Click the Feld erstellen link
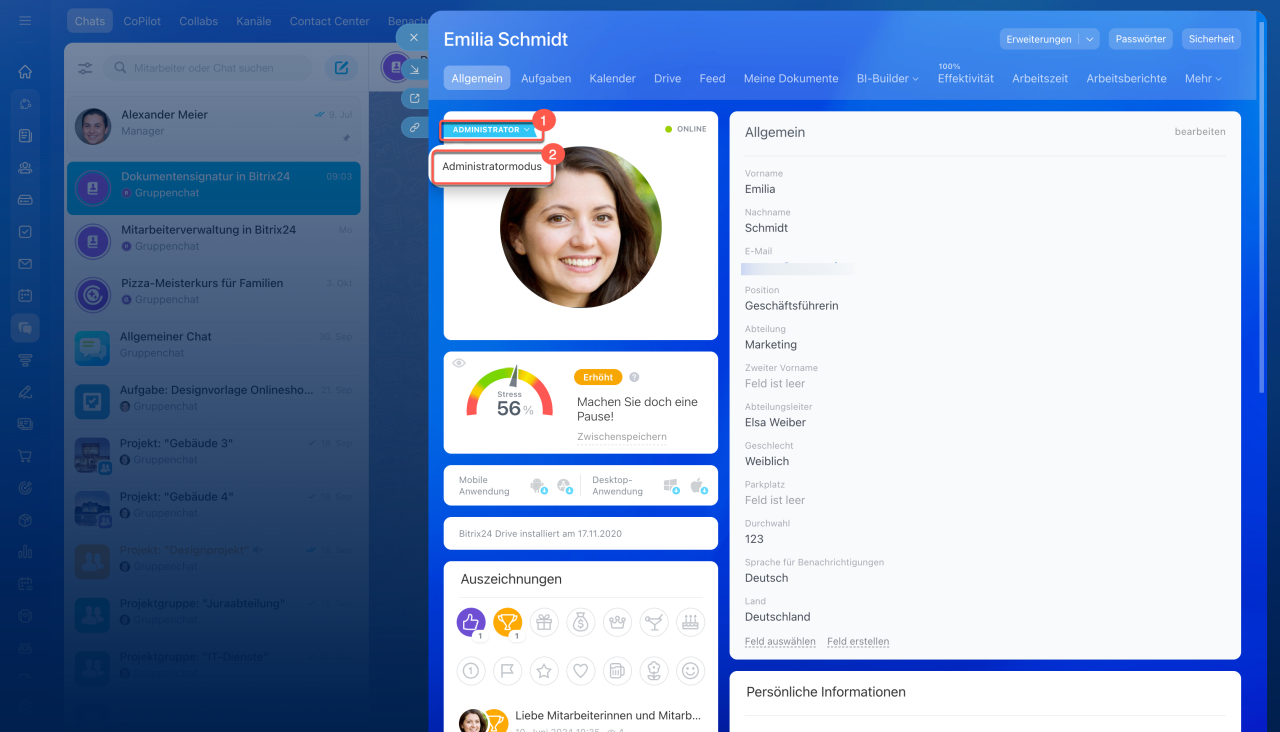Screen dimensions: 1280x732 point(858,641)
